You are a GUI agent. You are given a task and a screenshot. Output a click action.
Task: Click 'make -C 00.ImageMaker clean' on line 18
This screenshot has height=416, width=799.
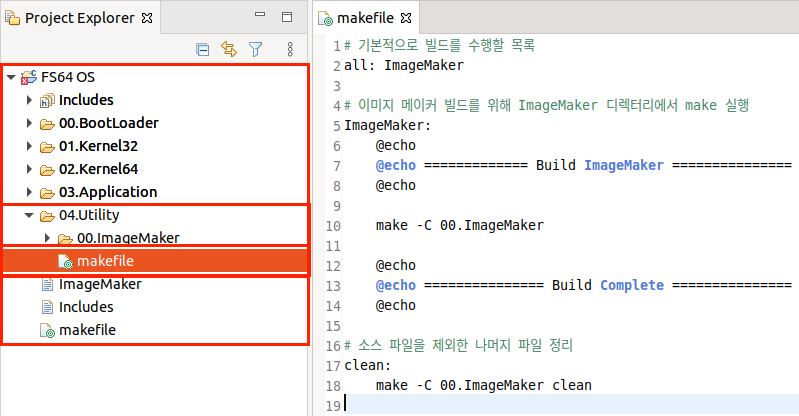click(484, 385)
